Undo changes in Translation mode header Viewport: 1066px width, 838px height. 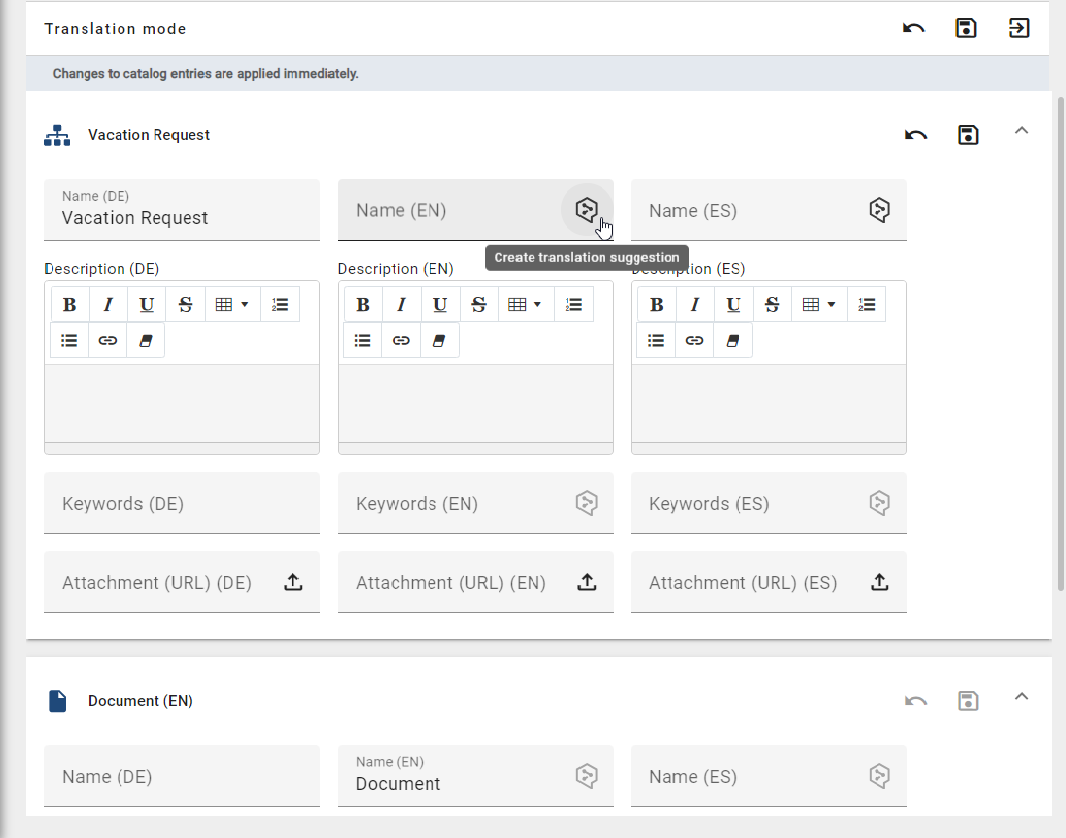(x=913, y=28)
